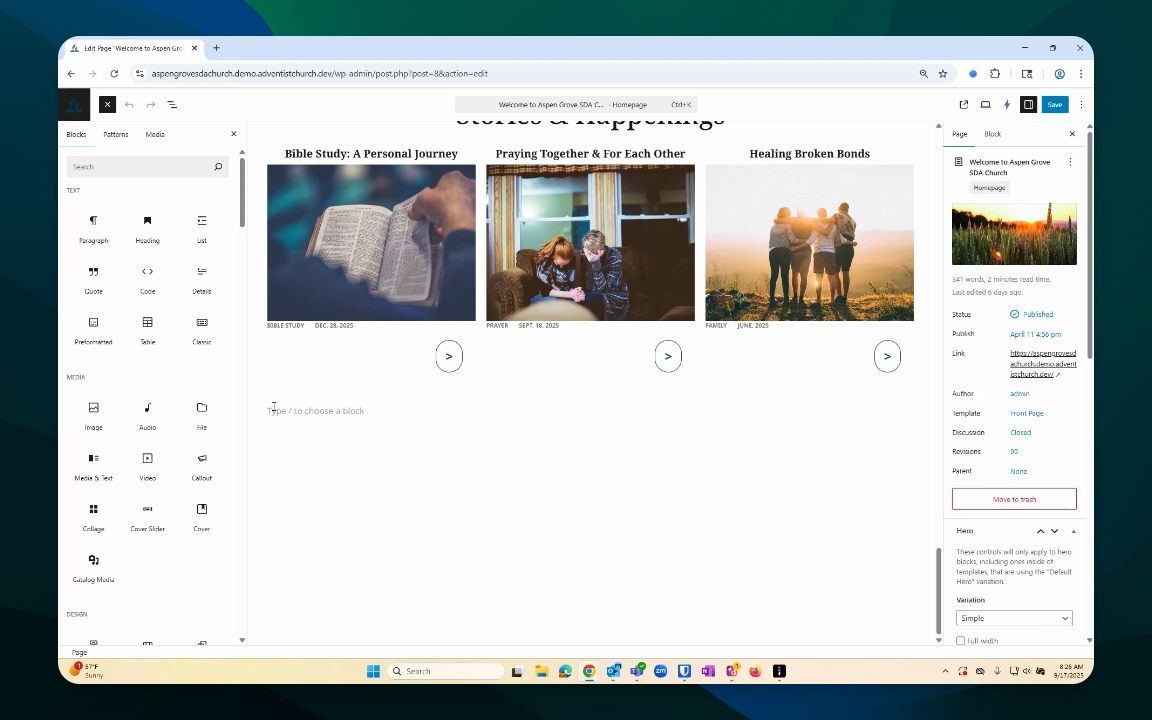Open the editor Options three-dot menu
1152x720 pixels.
pos(1080,105)
